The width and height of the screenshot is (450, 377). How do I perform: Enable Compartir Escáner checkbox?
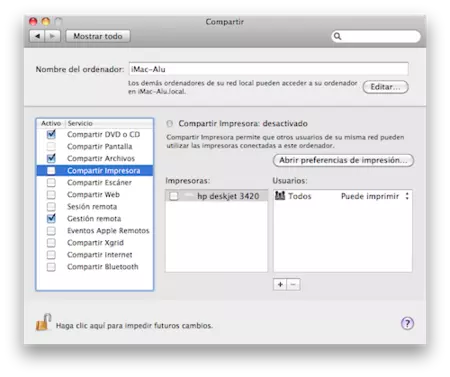coord(51,182)
